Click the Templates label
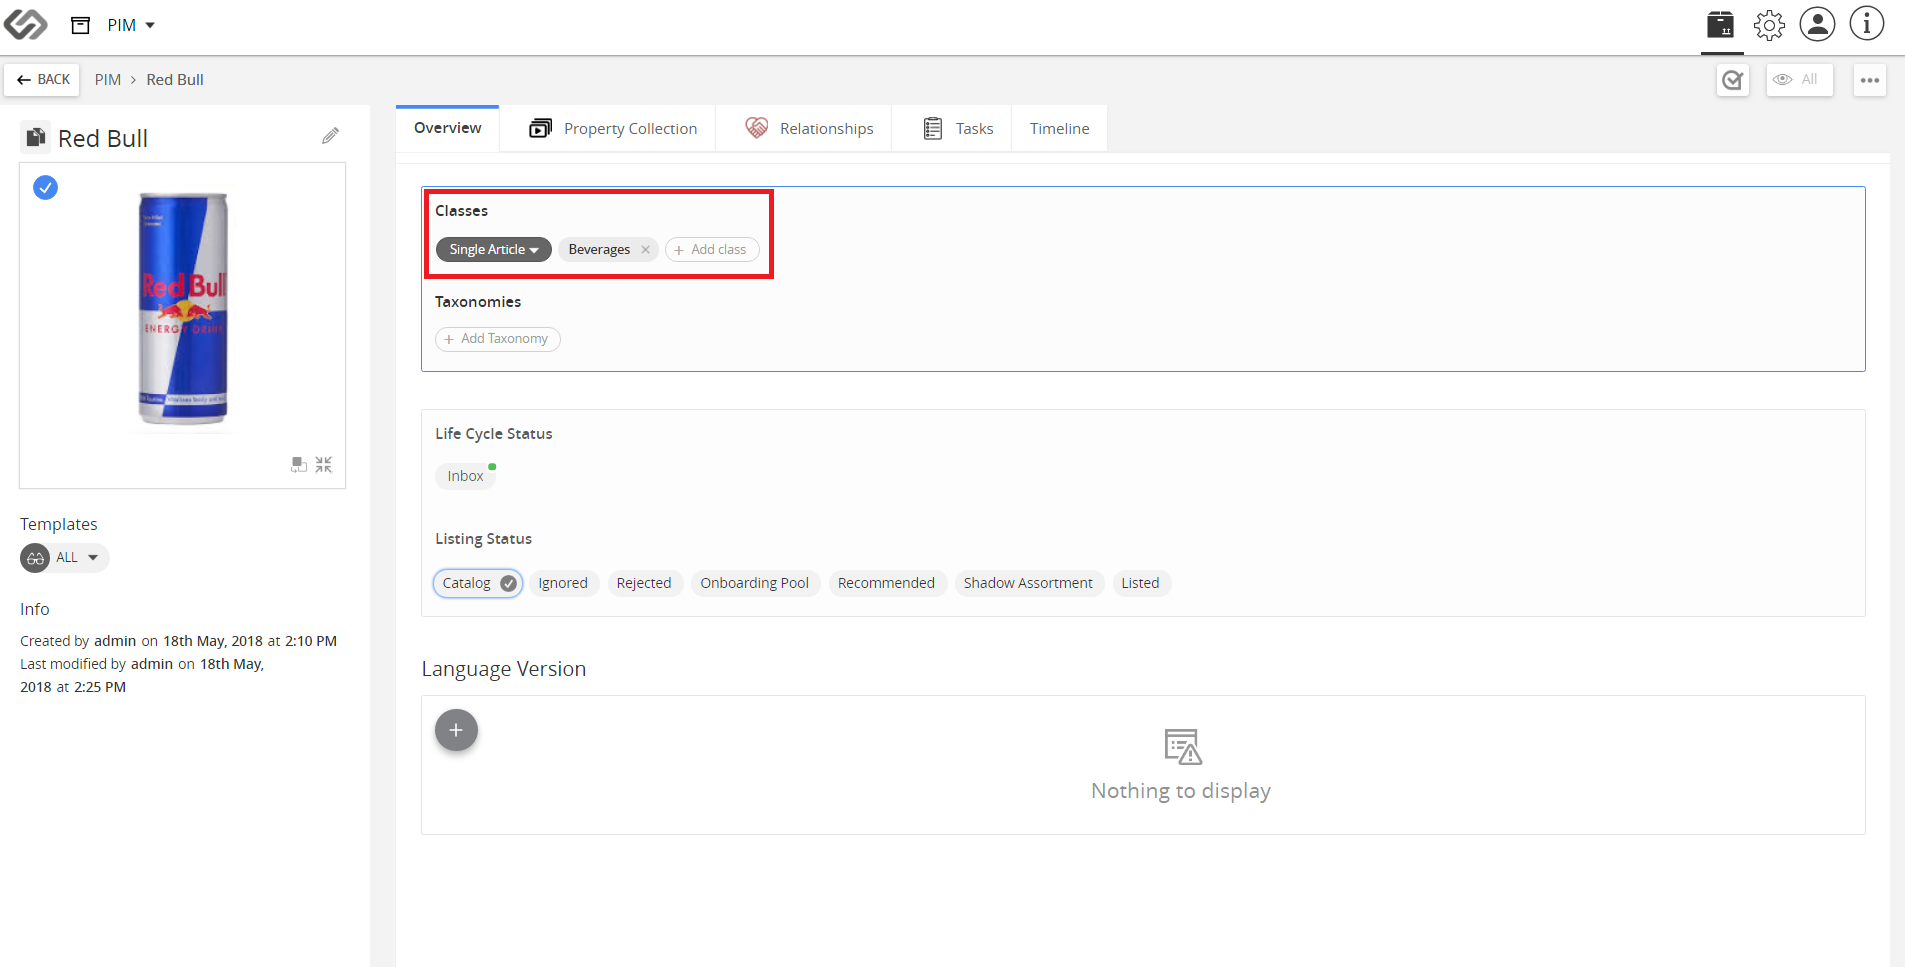The height and width of the screenshot is (967, 1905). click(59, 524)
